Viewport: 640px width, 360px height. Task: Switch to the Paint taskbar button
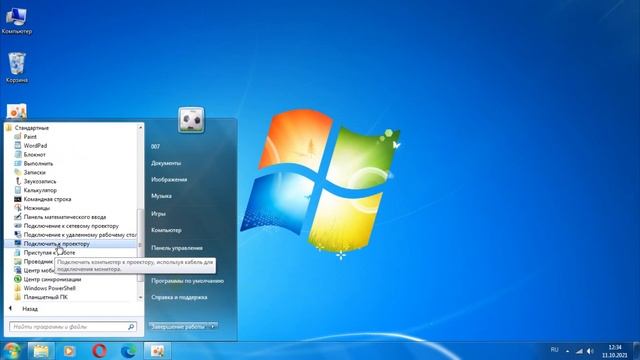point(158,351)
